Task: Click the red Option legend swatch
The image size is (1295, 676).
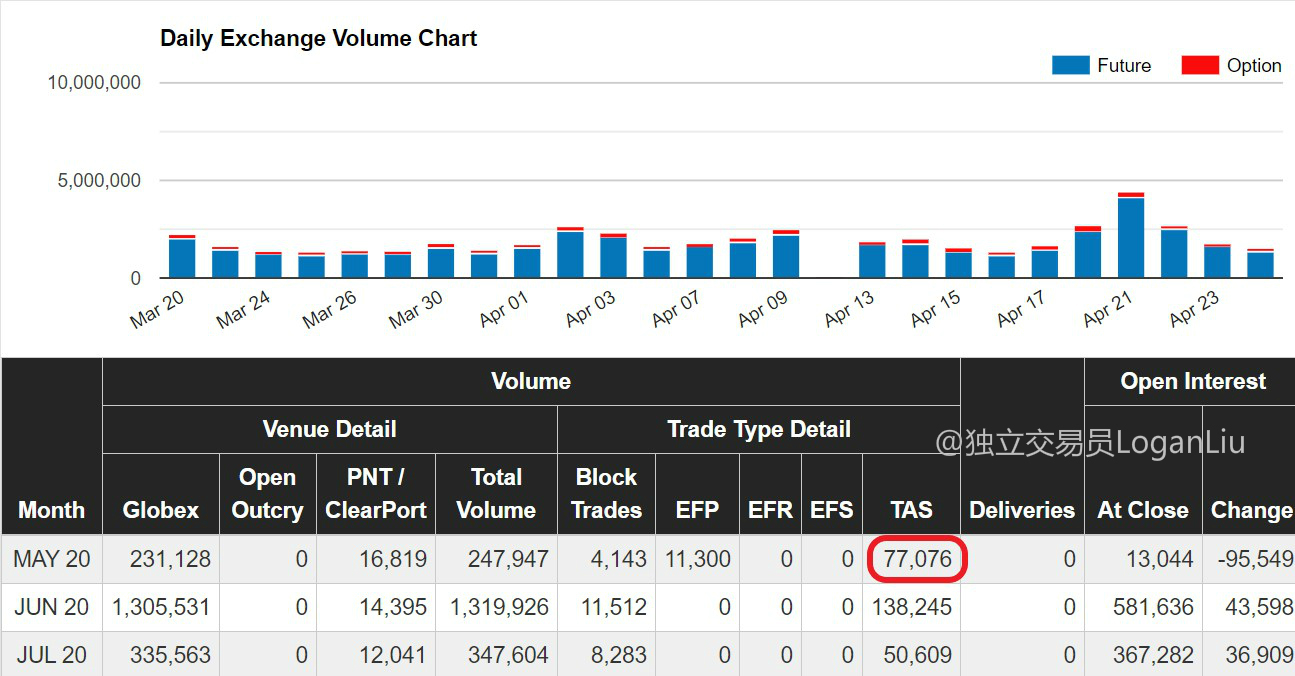Action: [1200, 65]
